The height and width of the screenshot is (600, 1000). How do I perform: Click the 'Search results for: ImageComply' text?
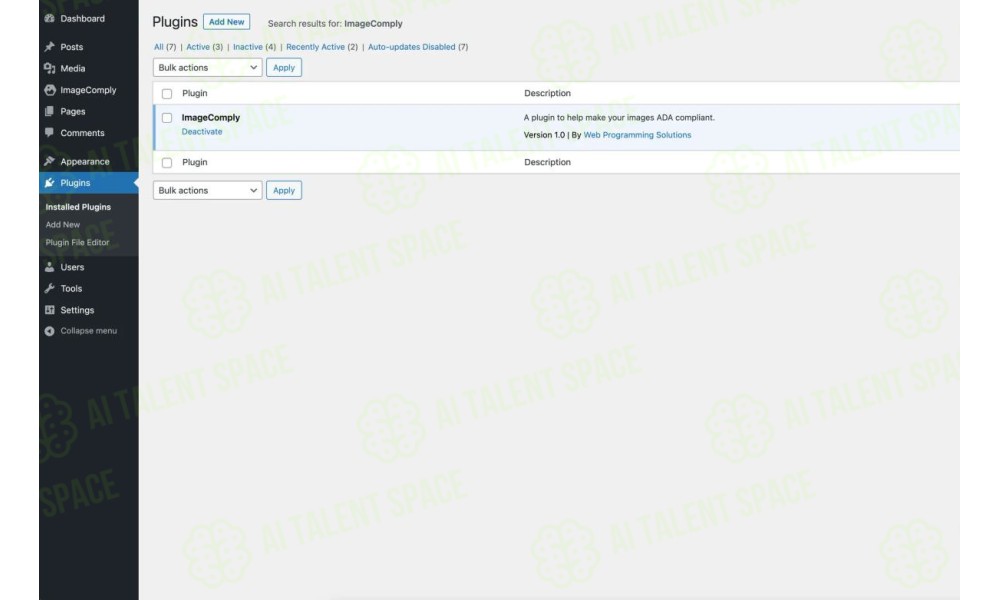(335, 24)
